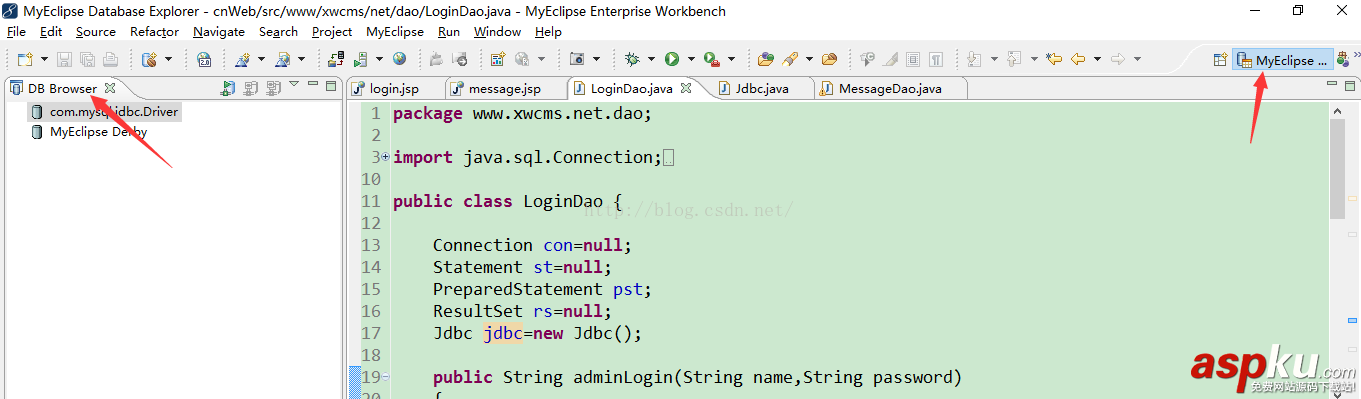Viewport: 1361px width, 399px height.
Task: Click the New file wizard icon
Action: [x=25, y=59]
